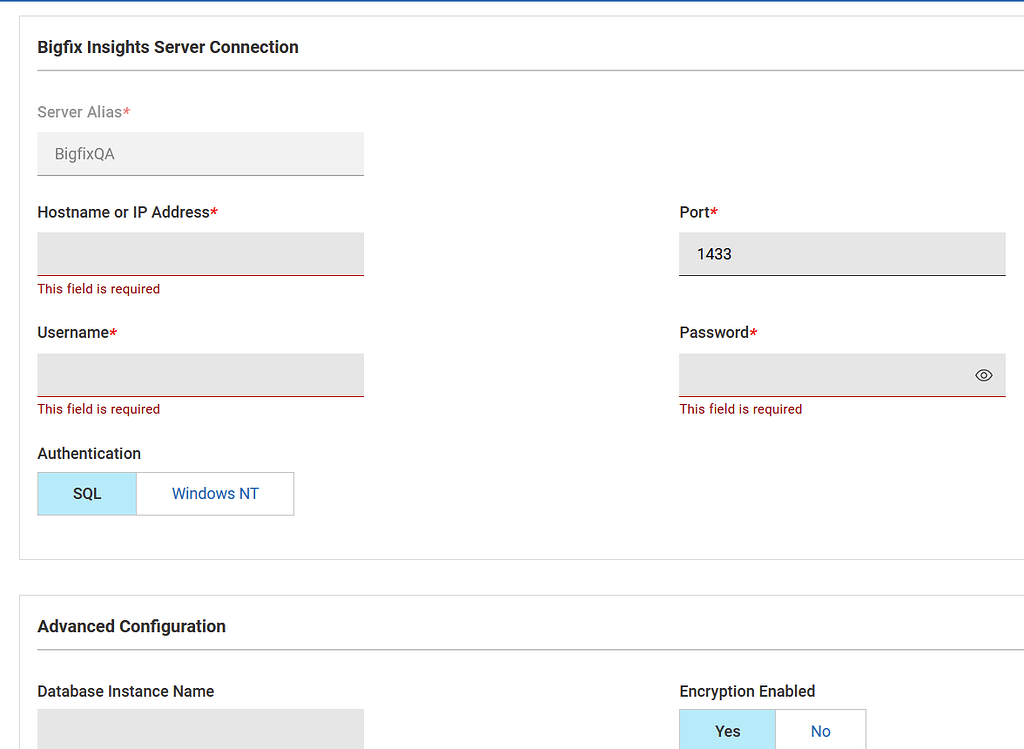
Task: Click the password visibility eye icon
Action: point(983,374)
